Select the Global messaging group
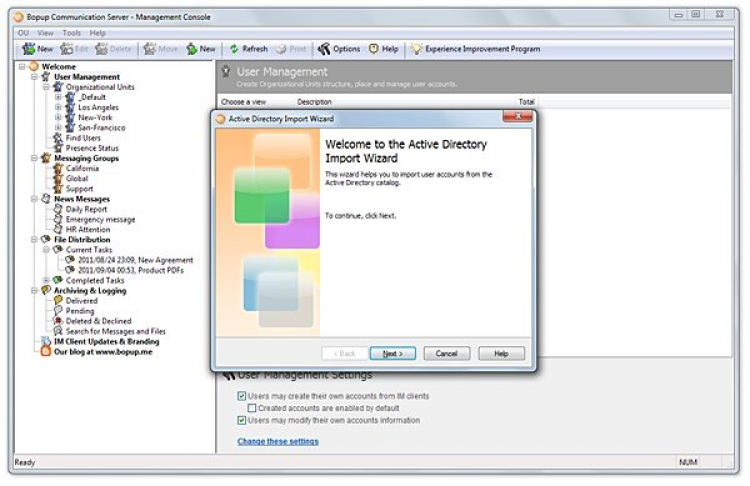 click(77, 178)
